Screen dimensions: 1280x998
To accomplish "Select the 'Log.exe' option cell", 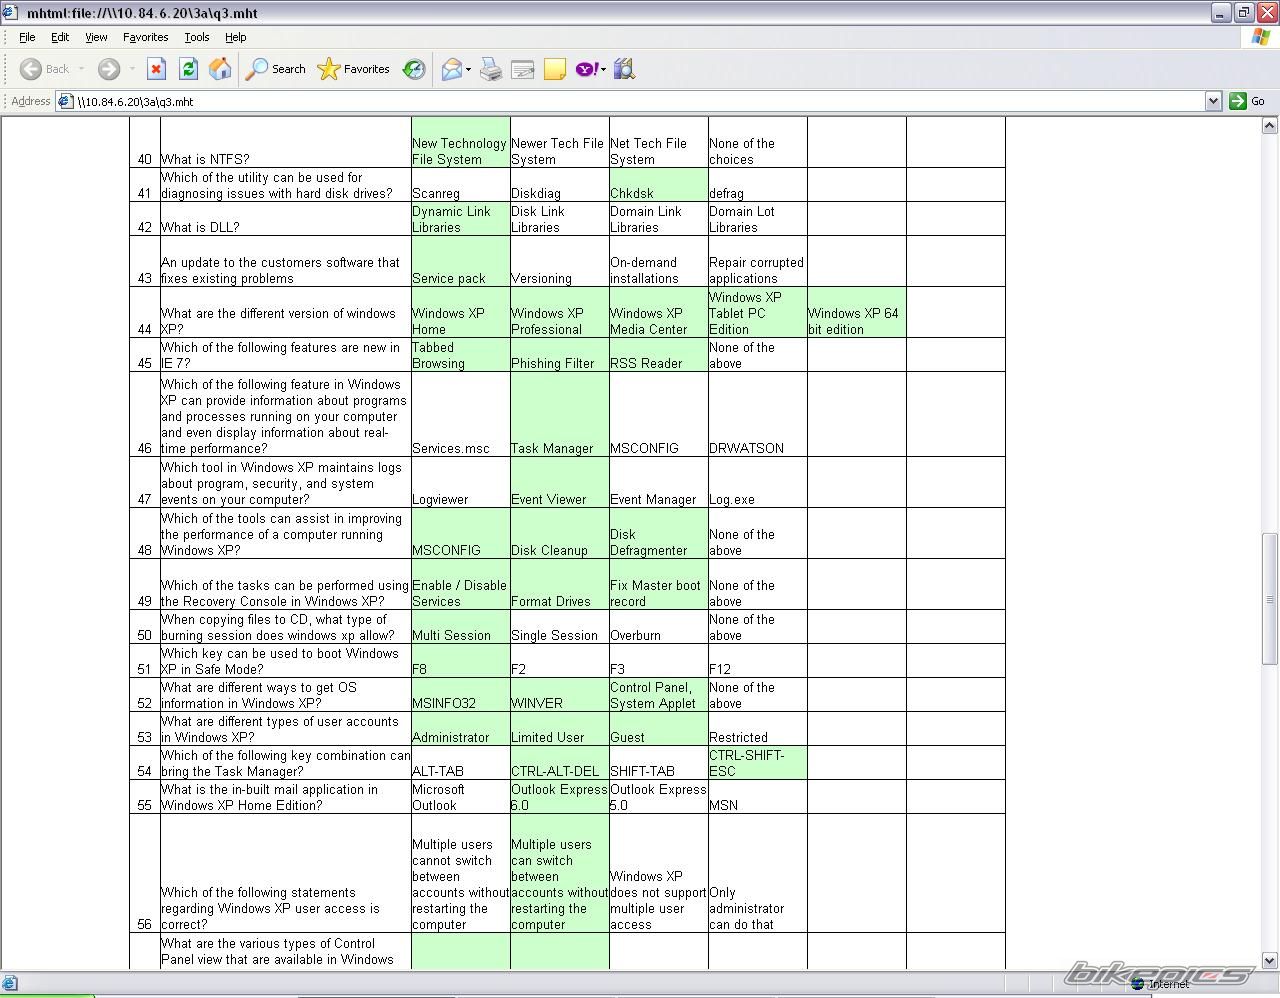I will click(757, 482).
